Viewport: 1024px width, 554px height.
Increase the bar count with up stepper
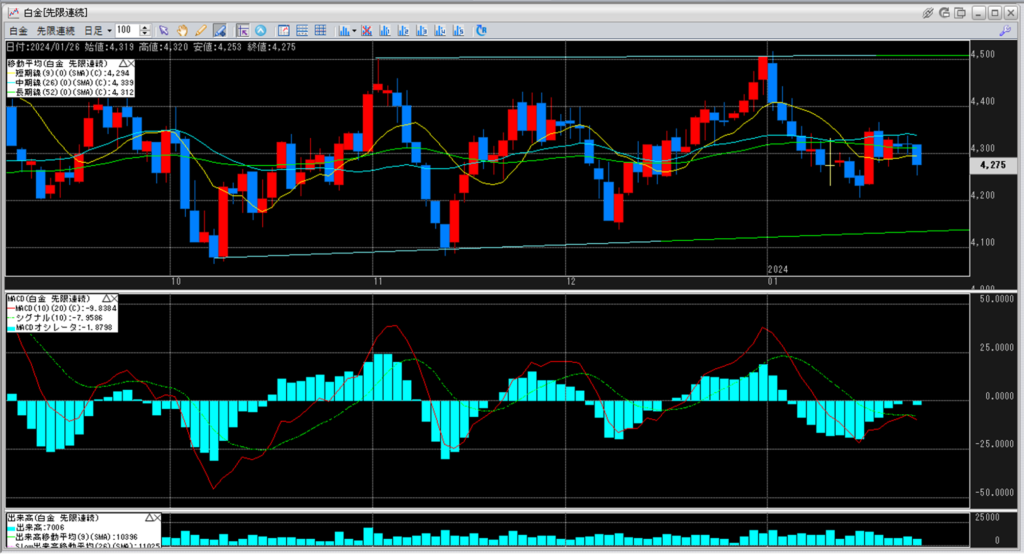point(145,27)
